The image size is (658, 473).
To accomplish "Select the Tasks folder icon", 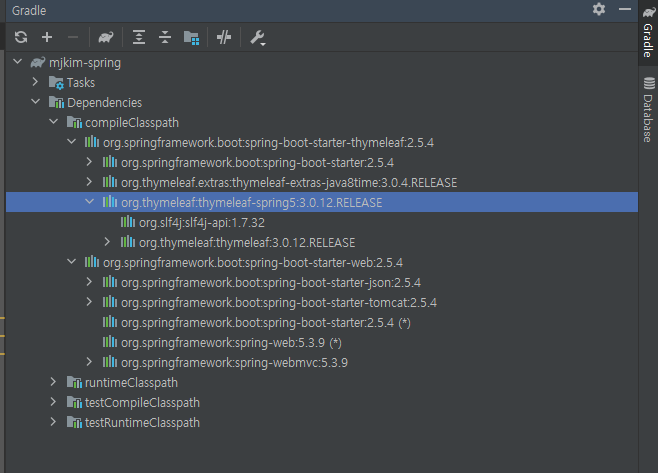I will (x=56, y=83).
